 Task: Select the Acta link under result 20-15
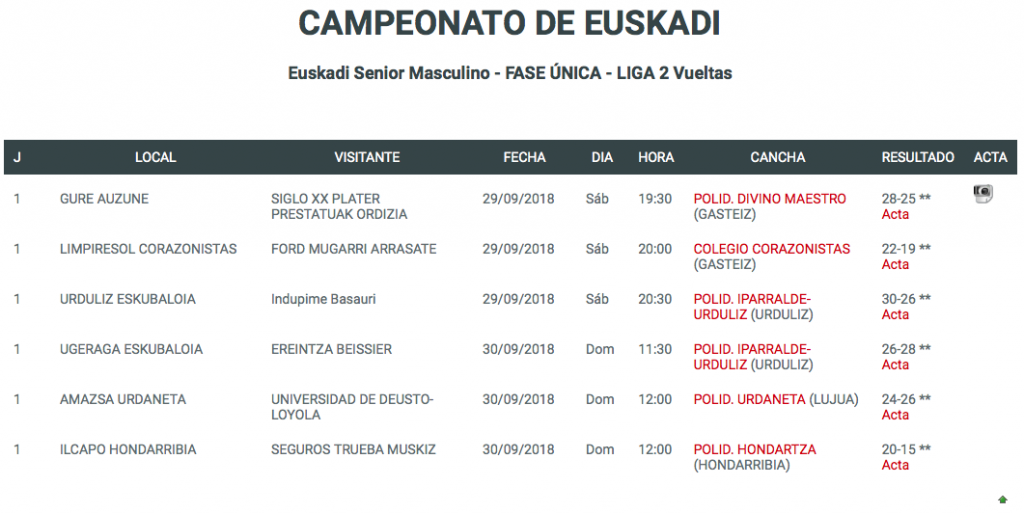(895, 465)
